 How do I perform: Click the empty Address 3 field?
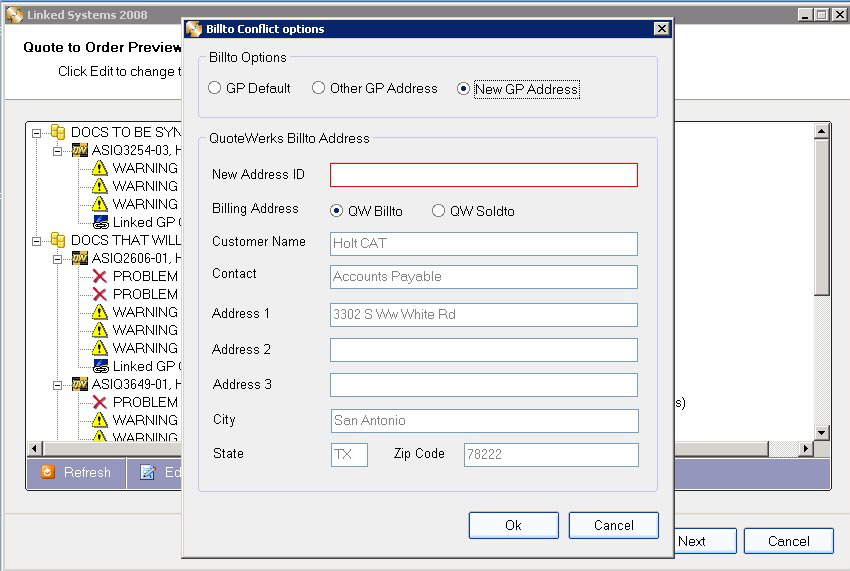pyautogui.click(x=484, y=385)
